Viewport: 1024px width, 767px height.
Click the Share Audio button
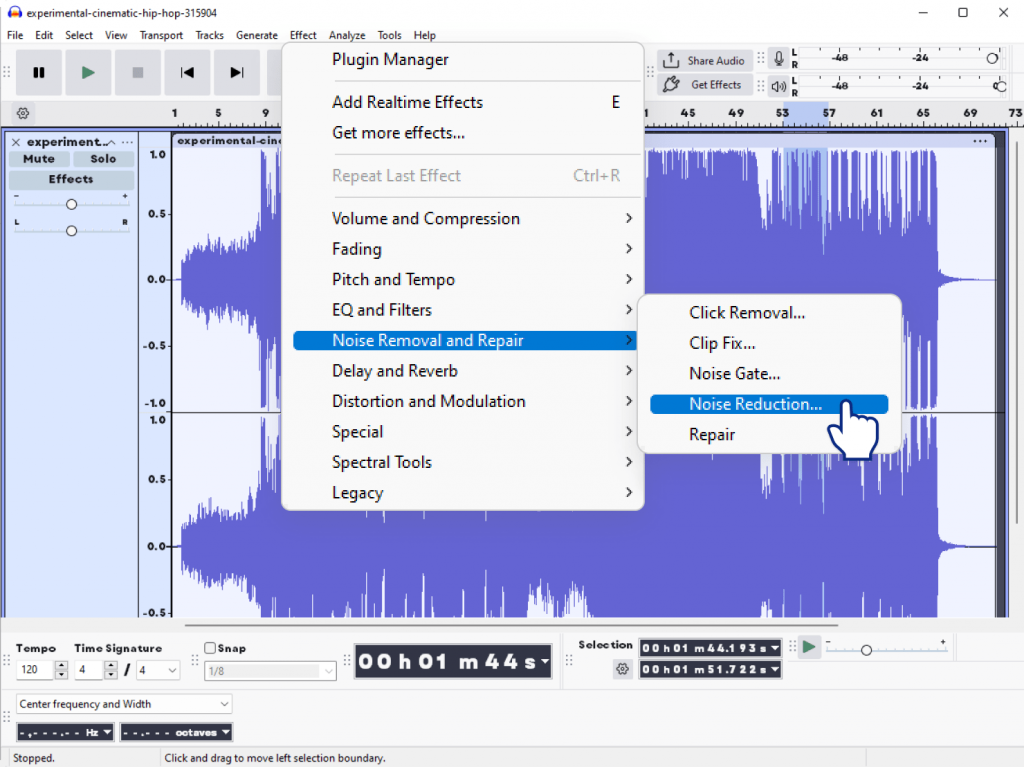[x=703, y=60]
